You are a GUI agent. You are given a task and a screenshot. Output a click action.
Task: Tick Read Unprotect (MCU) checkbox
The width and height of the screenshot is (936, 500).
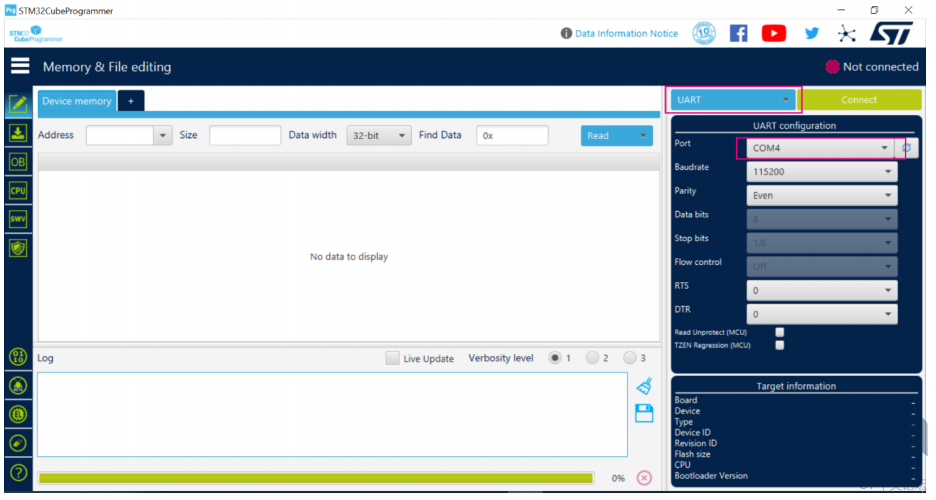[780, 332]
